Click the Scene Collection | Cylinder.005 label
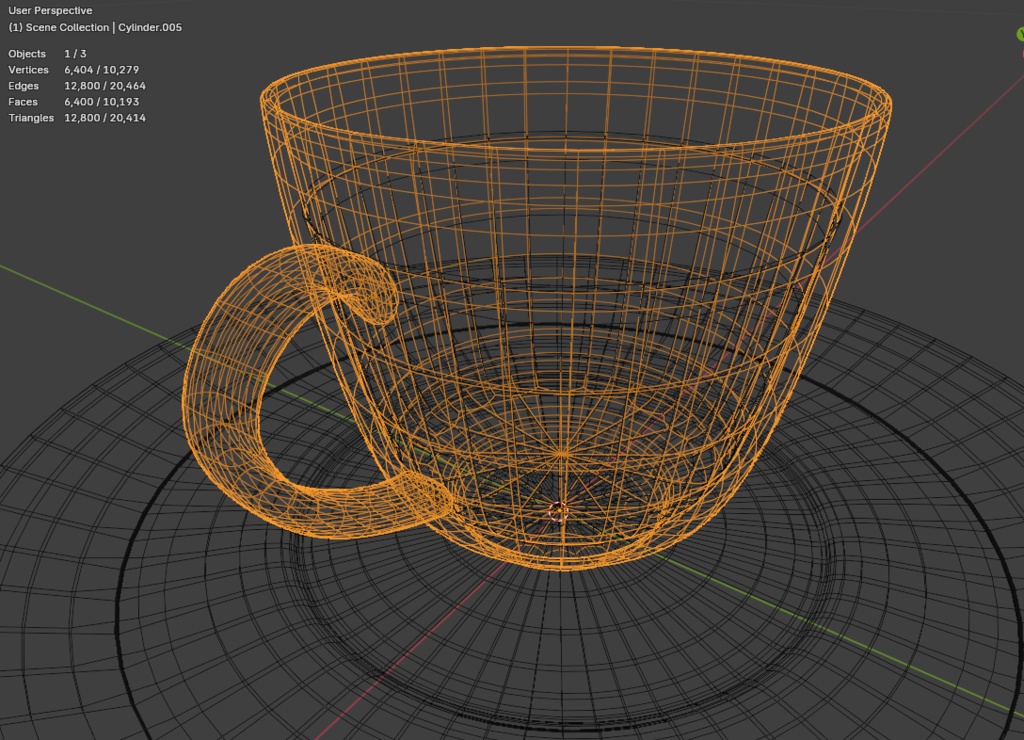 coord(95,27)
